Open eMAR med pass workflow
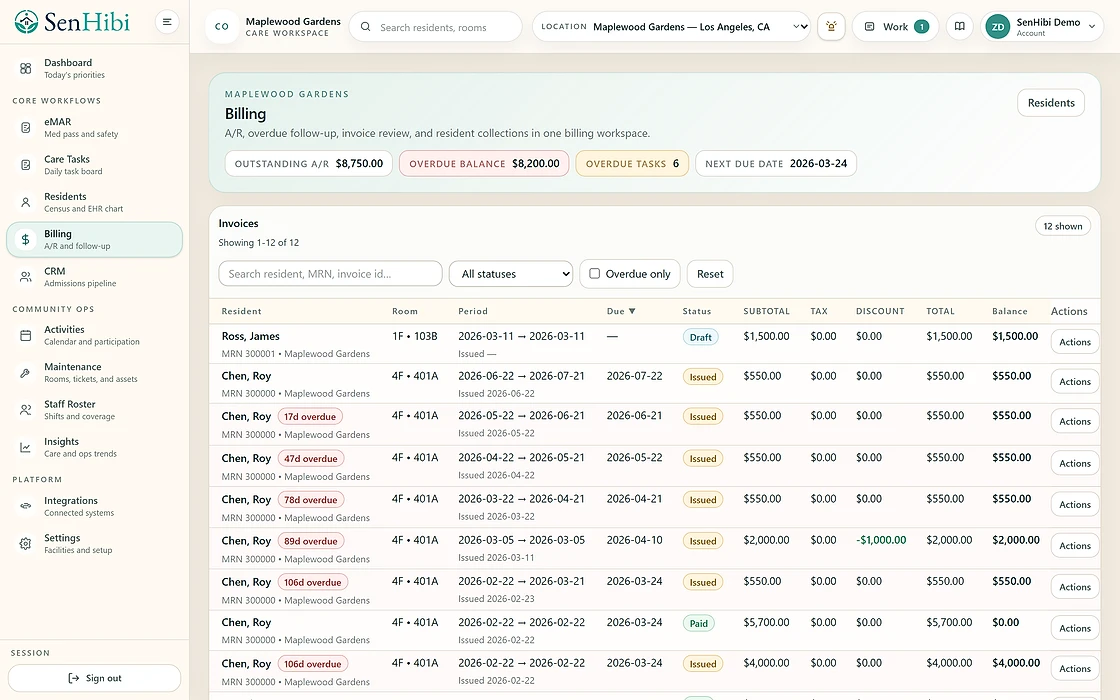The width and height of the screenshot is (1120, 700). coord(94,128)
